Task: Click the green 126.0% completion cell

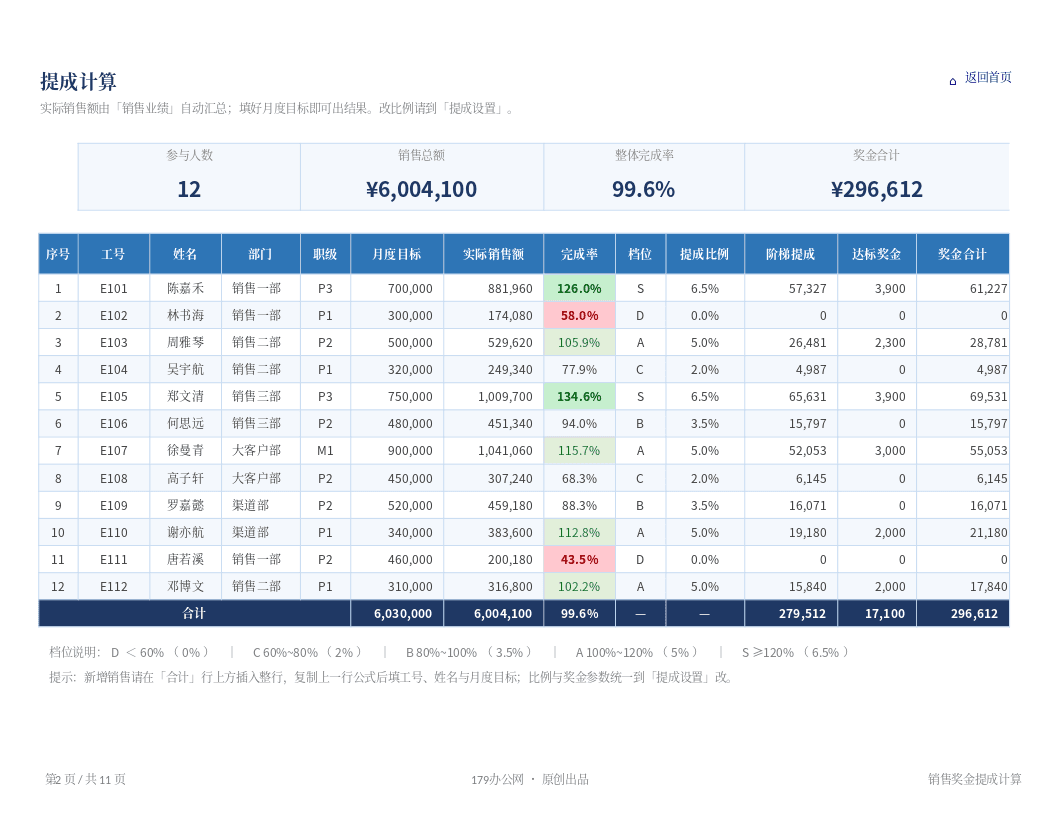Action: tap(579, 288)
